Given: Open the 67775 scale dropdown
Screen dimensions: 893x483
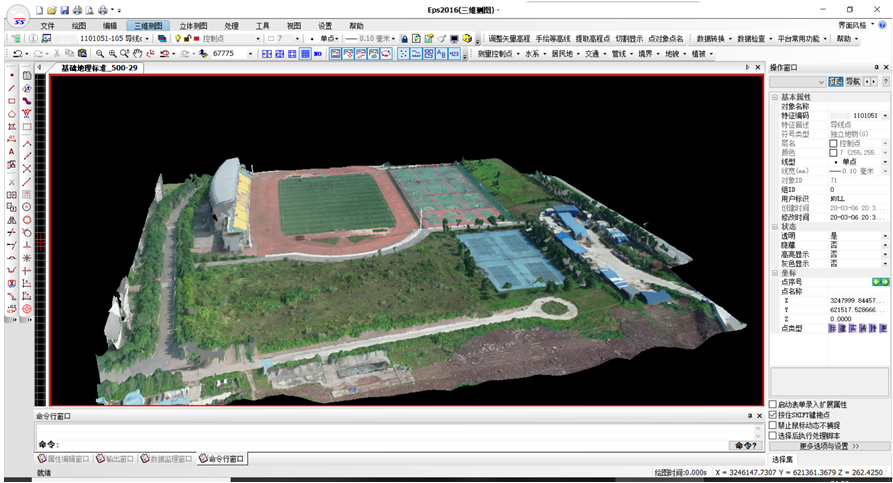Looking at the screenshot, I should coord(250,54).
